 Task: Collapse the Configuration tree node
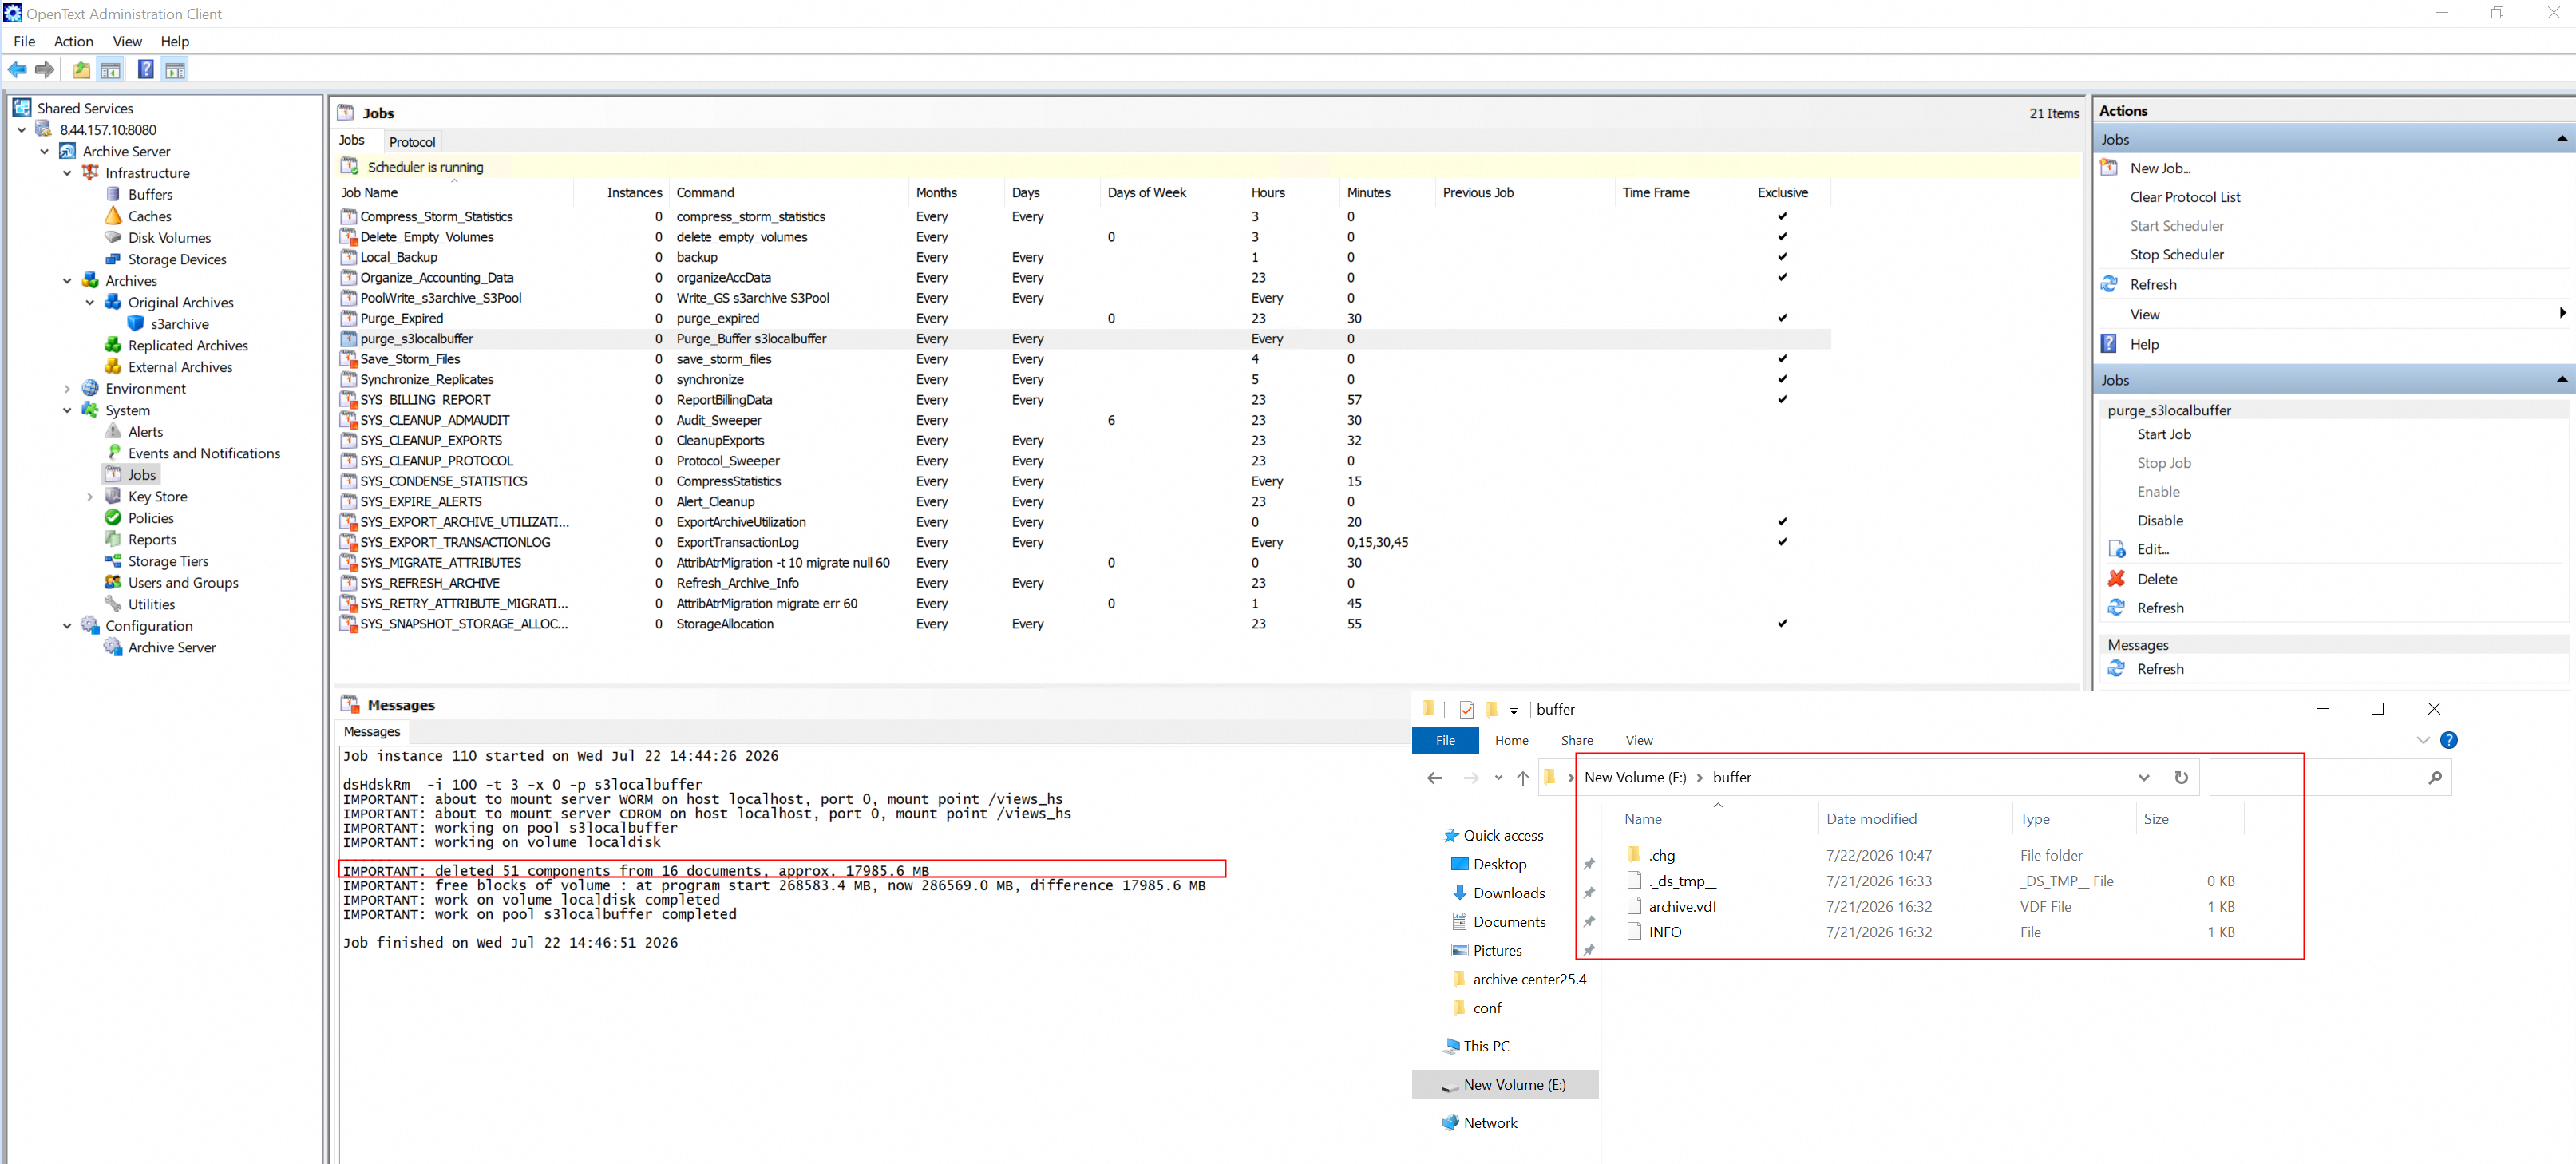[67, 626]
